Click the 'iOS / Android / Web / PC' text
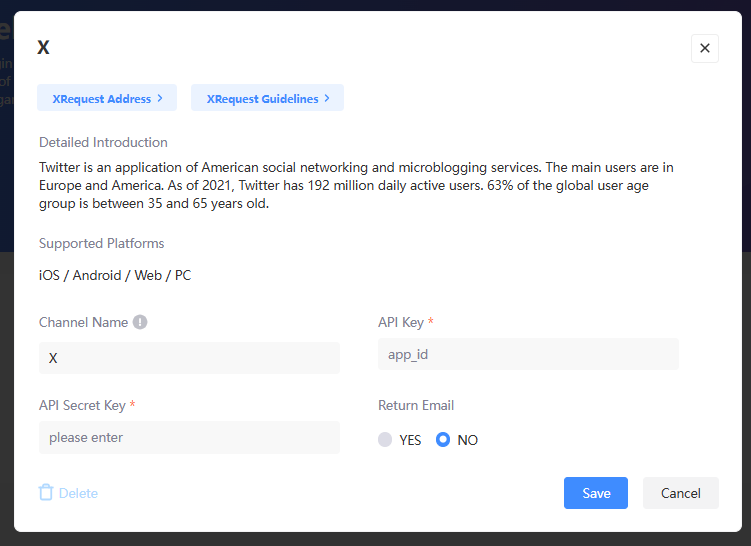 coord(115,275)
